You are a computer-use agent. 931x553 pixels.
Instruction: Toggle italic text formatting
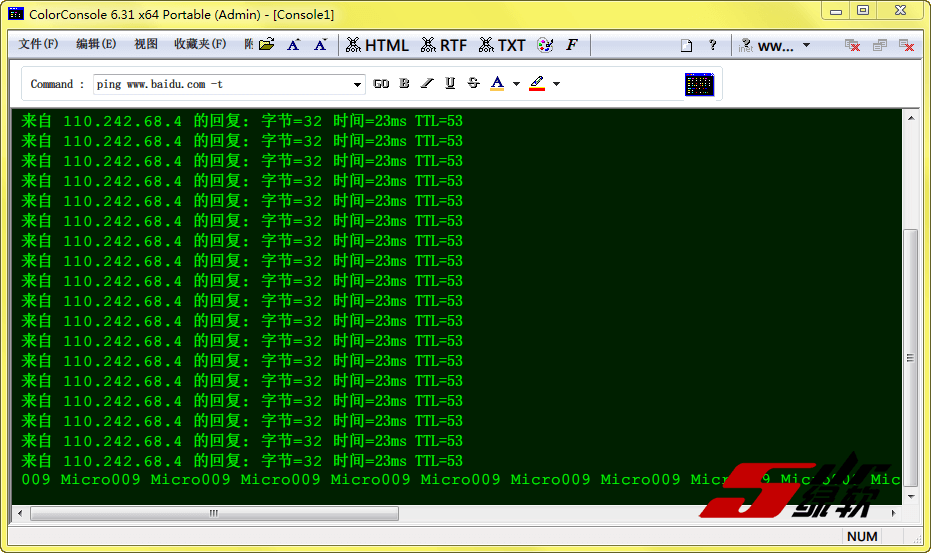427,84
